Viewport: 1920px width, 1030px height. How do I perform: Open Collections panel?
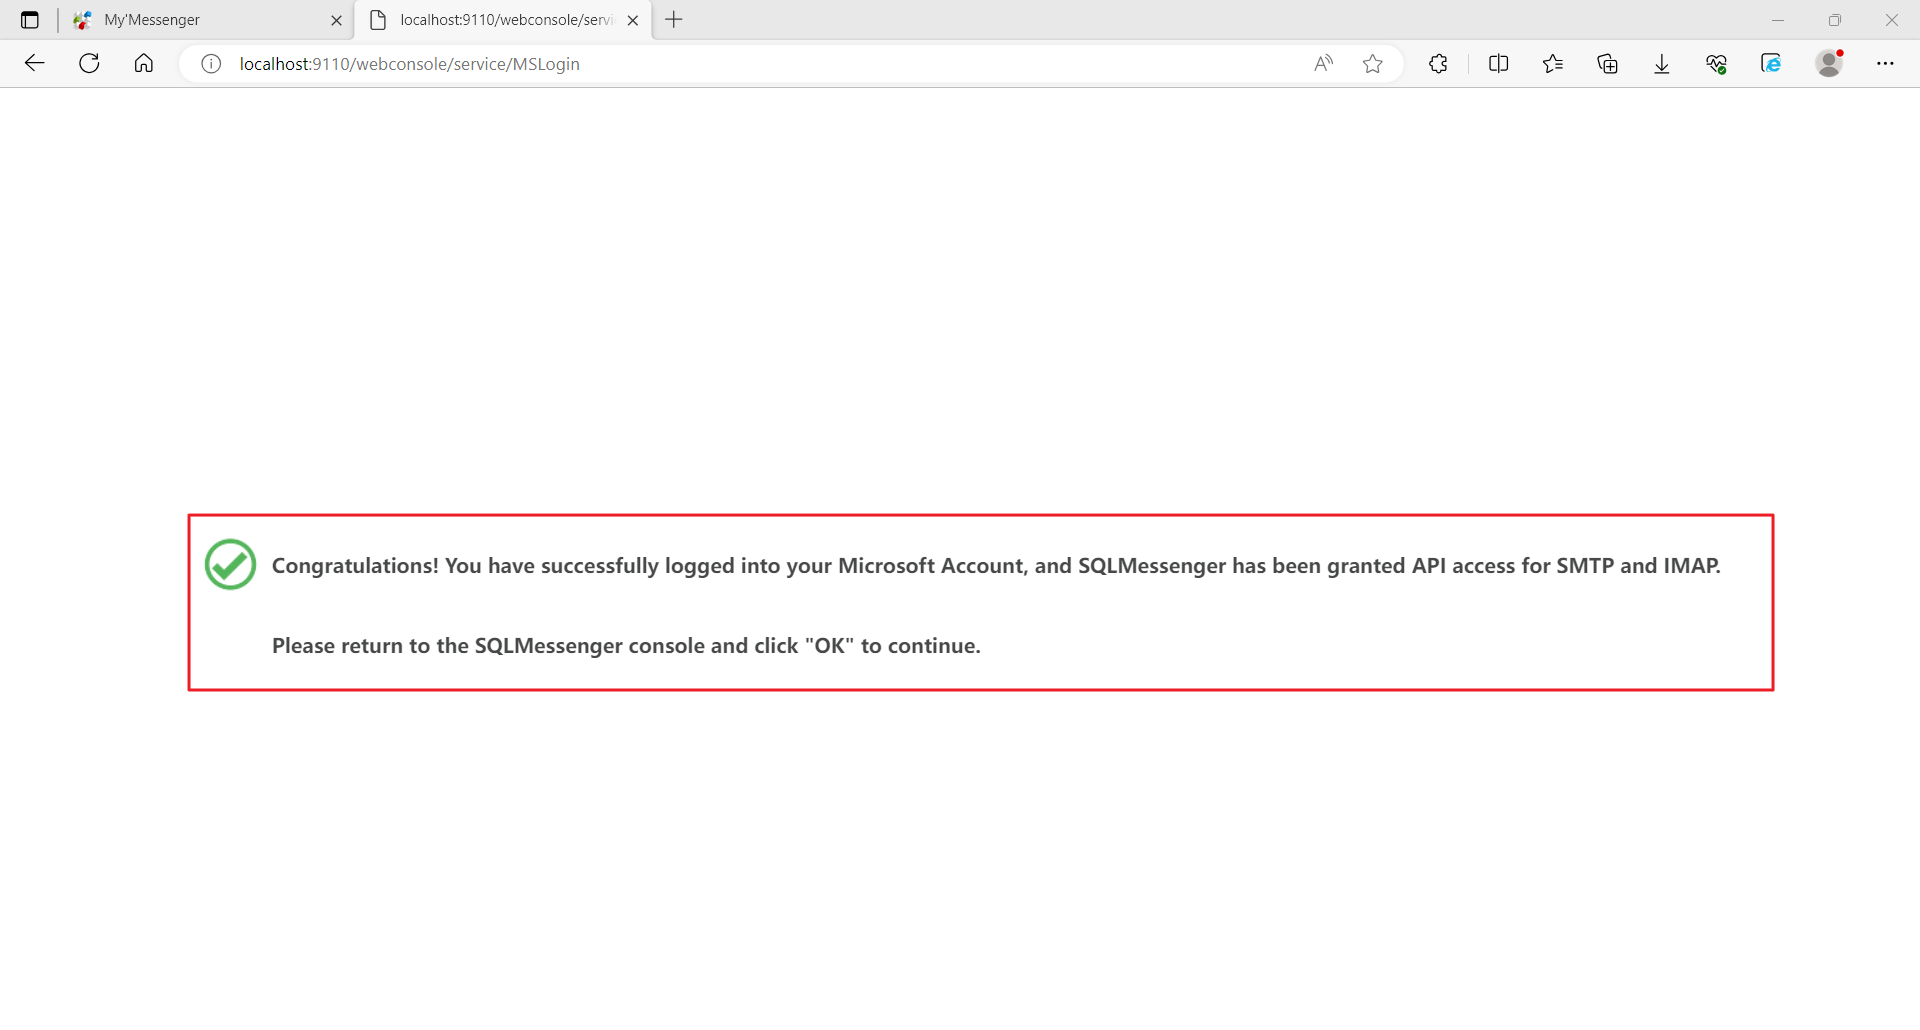coord(1608,64)
